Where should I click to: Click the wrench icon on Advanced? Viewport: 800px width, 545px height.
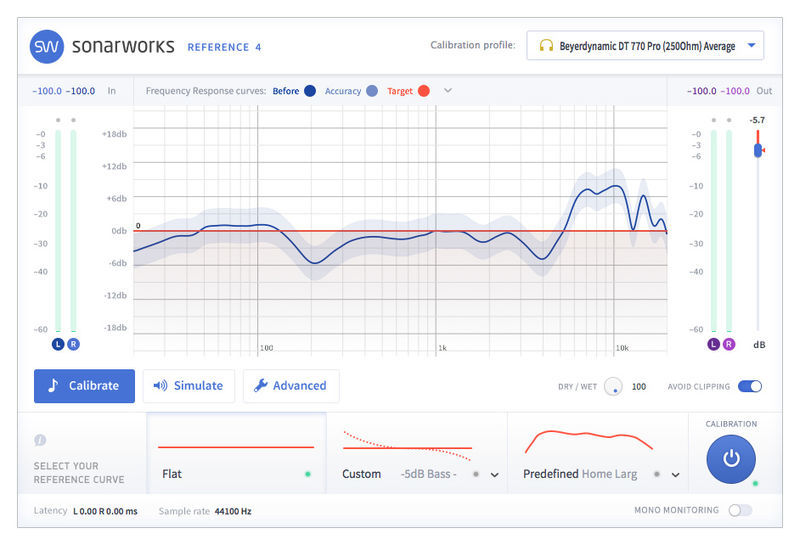coord(261,385)
